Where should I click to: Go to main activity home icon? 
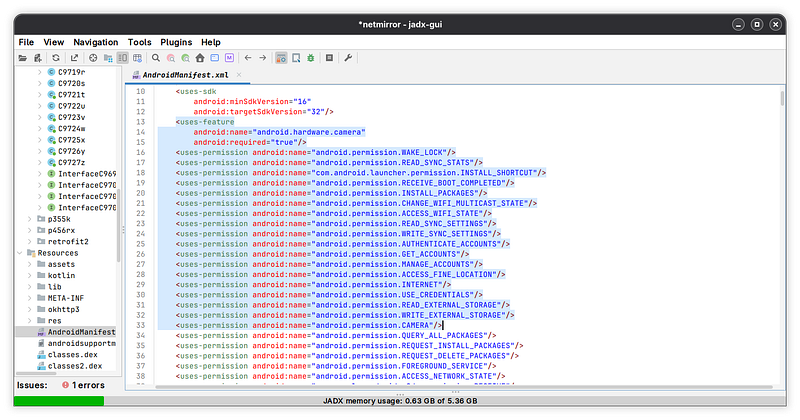coord(200,58)
